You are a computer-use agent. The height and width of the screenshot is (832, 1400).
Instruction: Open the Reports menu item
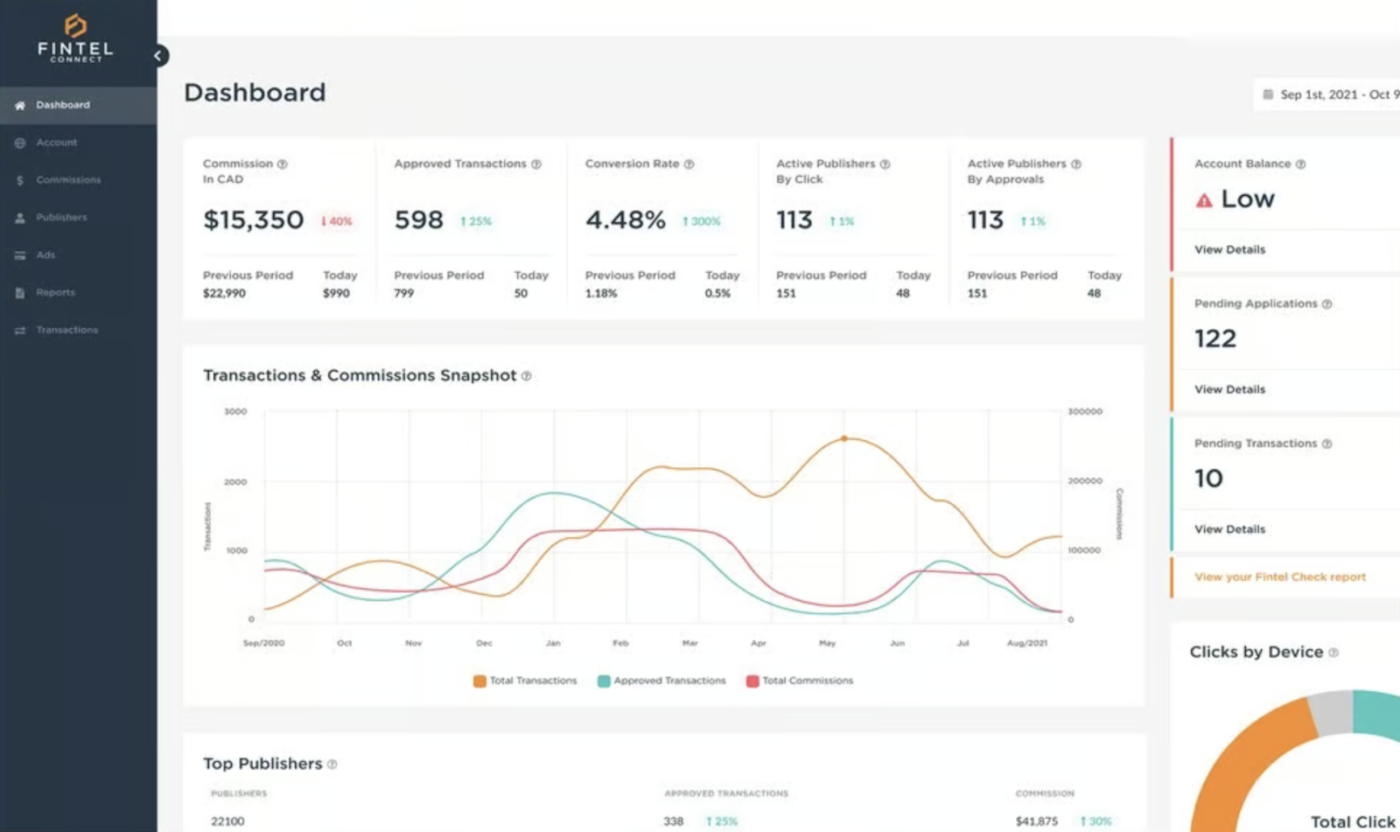click(x=78, y=293)
